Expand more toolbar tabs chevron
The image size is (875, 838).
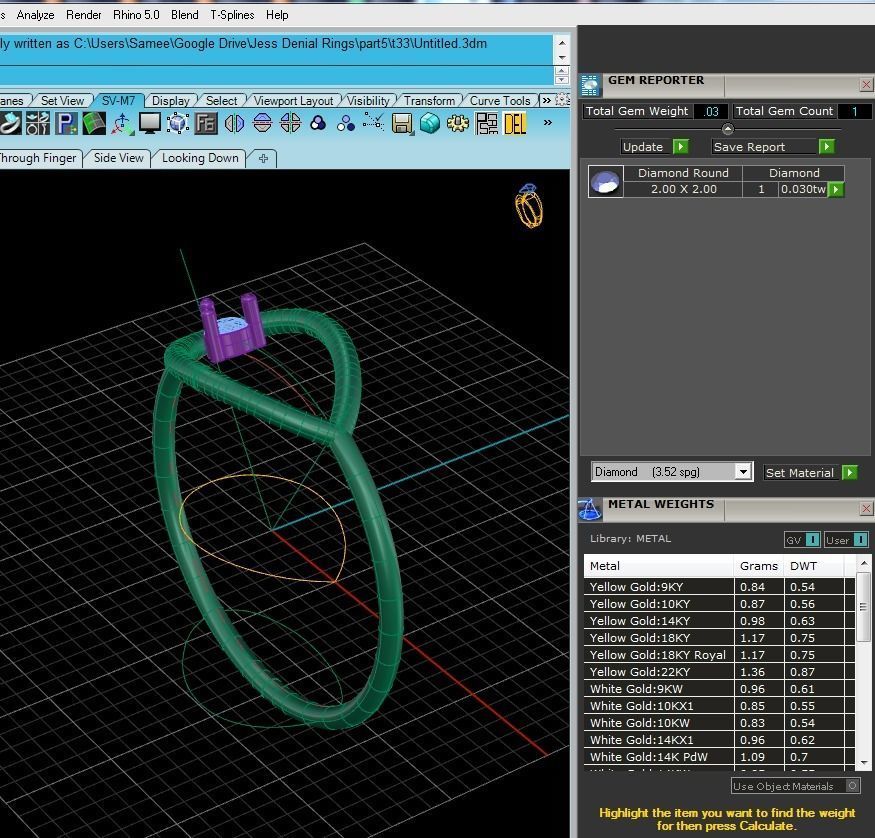coord(546,100)
